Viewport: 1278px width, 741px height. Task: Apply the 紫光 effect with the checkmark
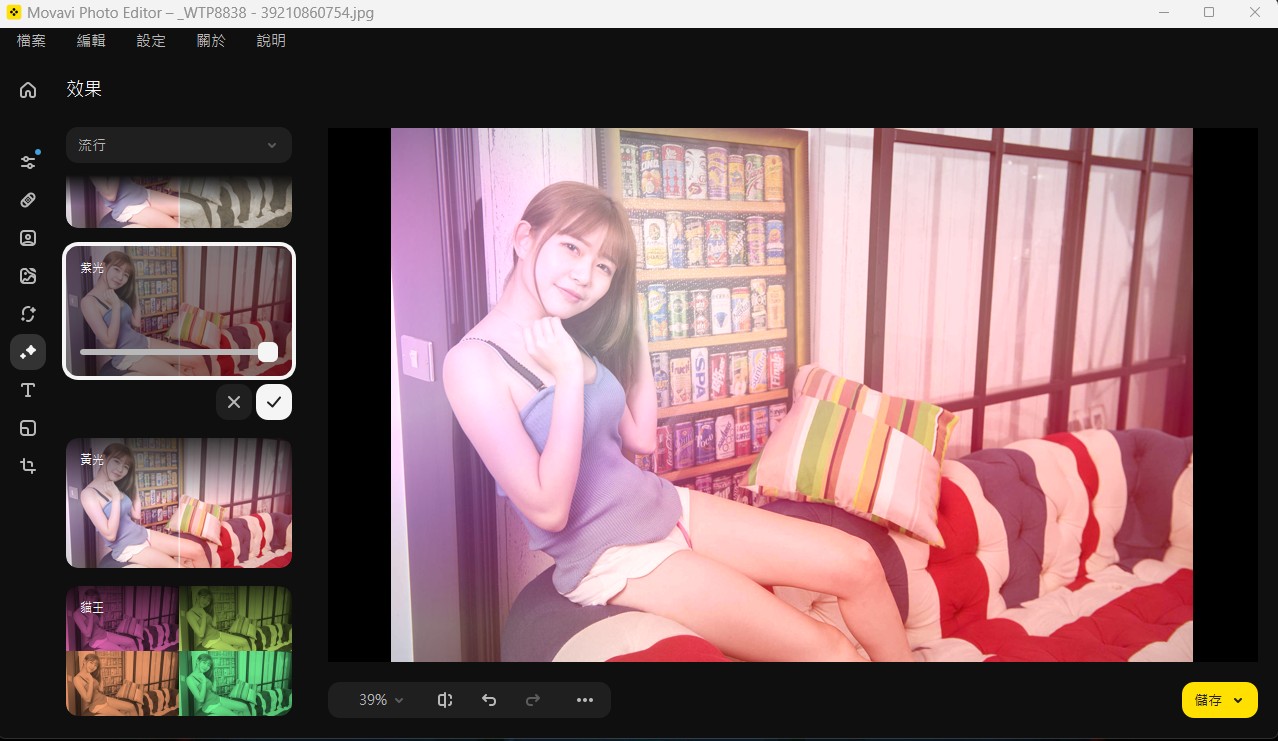[274, 402]
